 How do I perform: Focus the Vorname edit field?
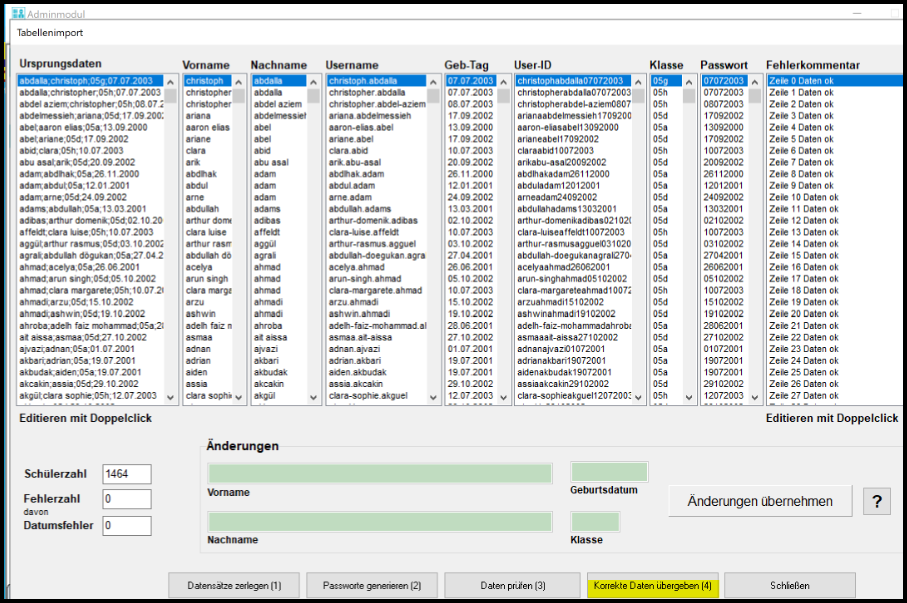[379, 474]
